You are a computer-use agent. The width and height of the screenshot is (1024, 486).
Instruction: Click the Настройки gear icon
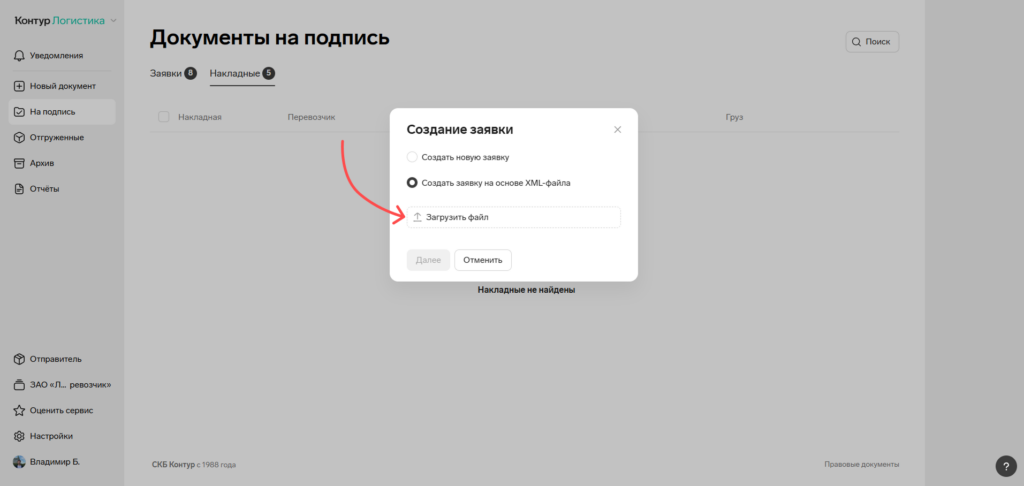click(20, 436)
